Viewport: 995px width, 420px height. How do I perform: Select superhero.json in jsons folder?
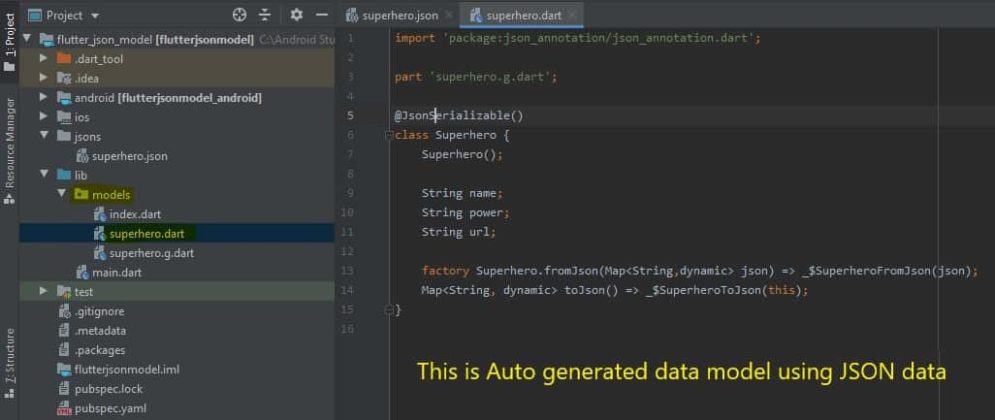[129, 156]
